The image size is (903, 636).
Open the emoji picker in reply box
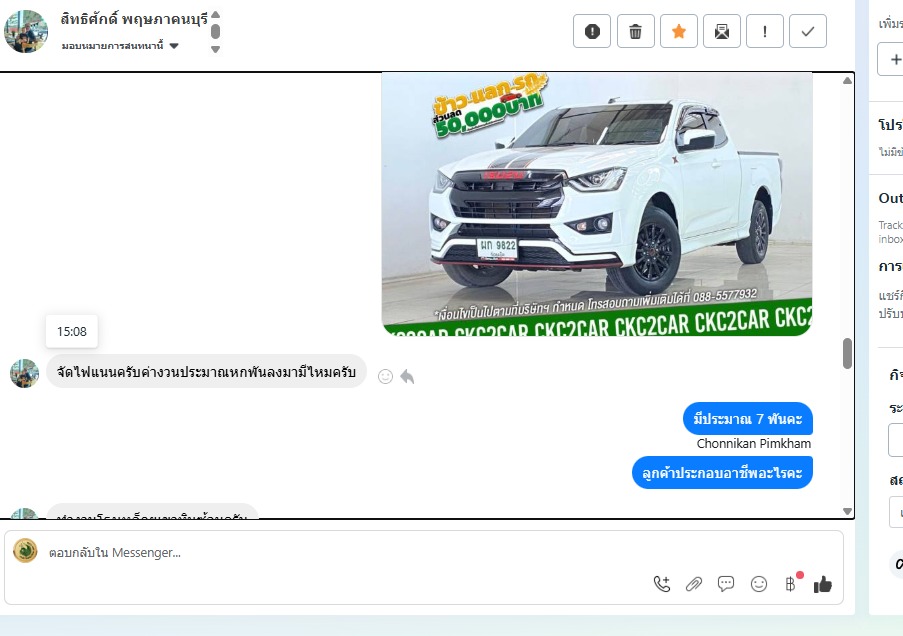tap(759, 584)
